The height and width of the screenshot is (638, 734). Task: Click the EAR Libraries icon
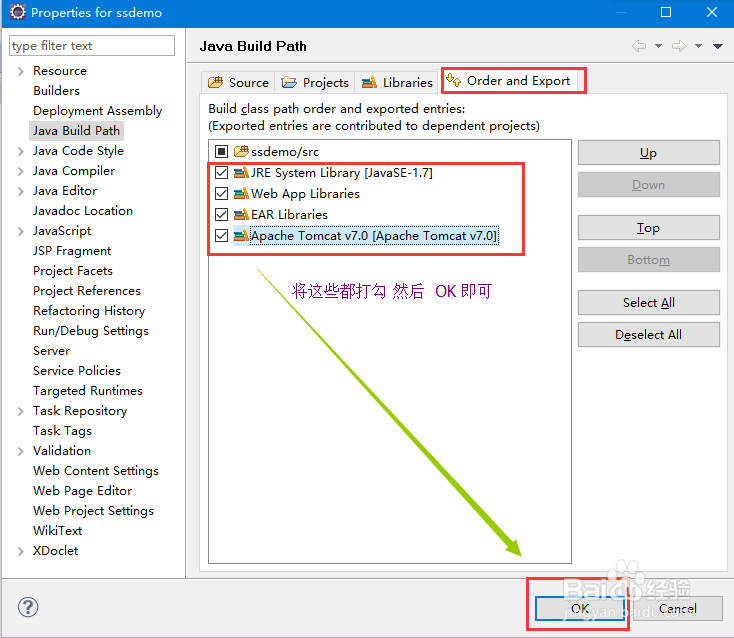point(241,214)
